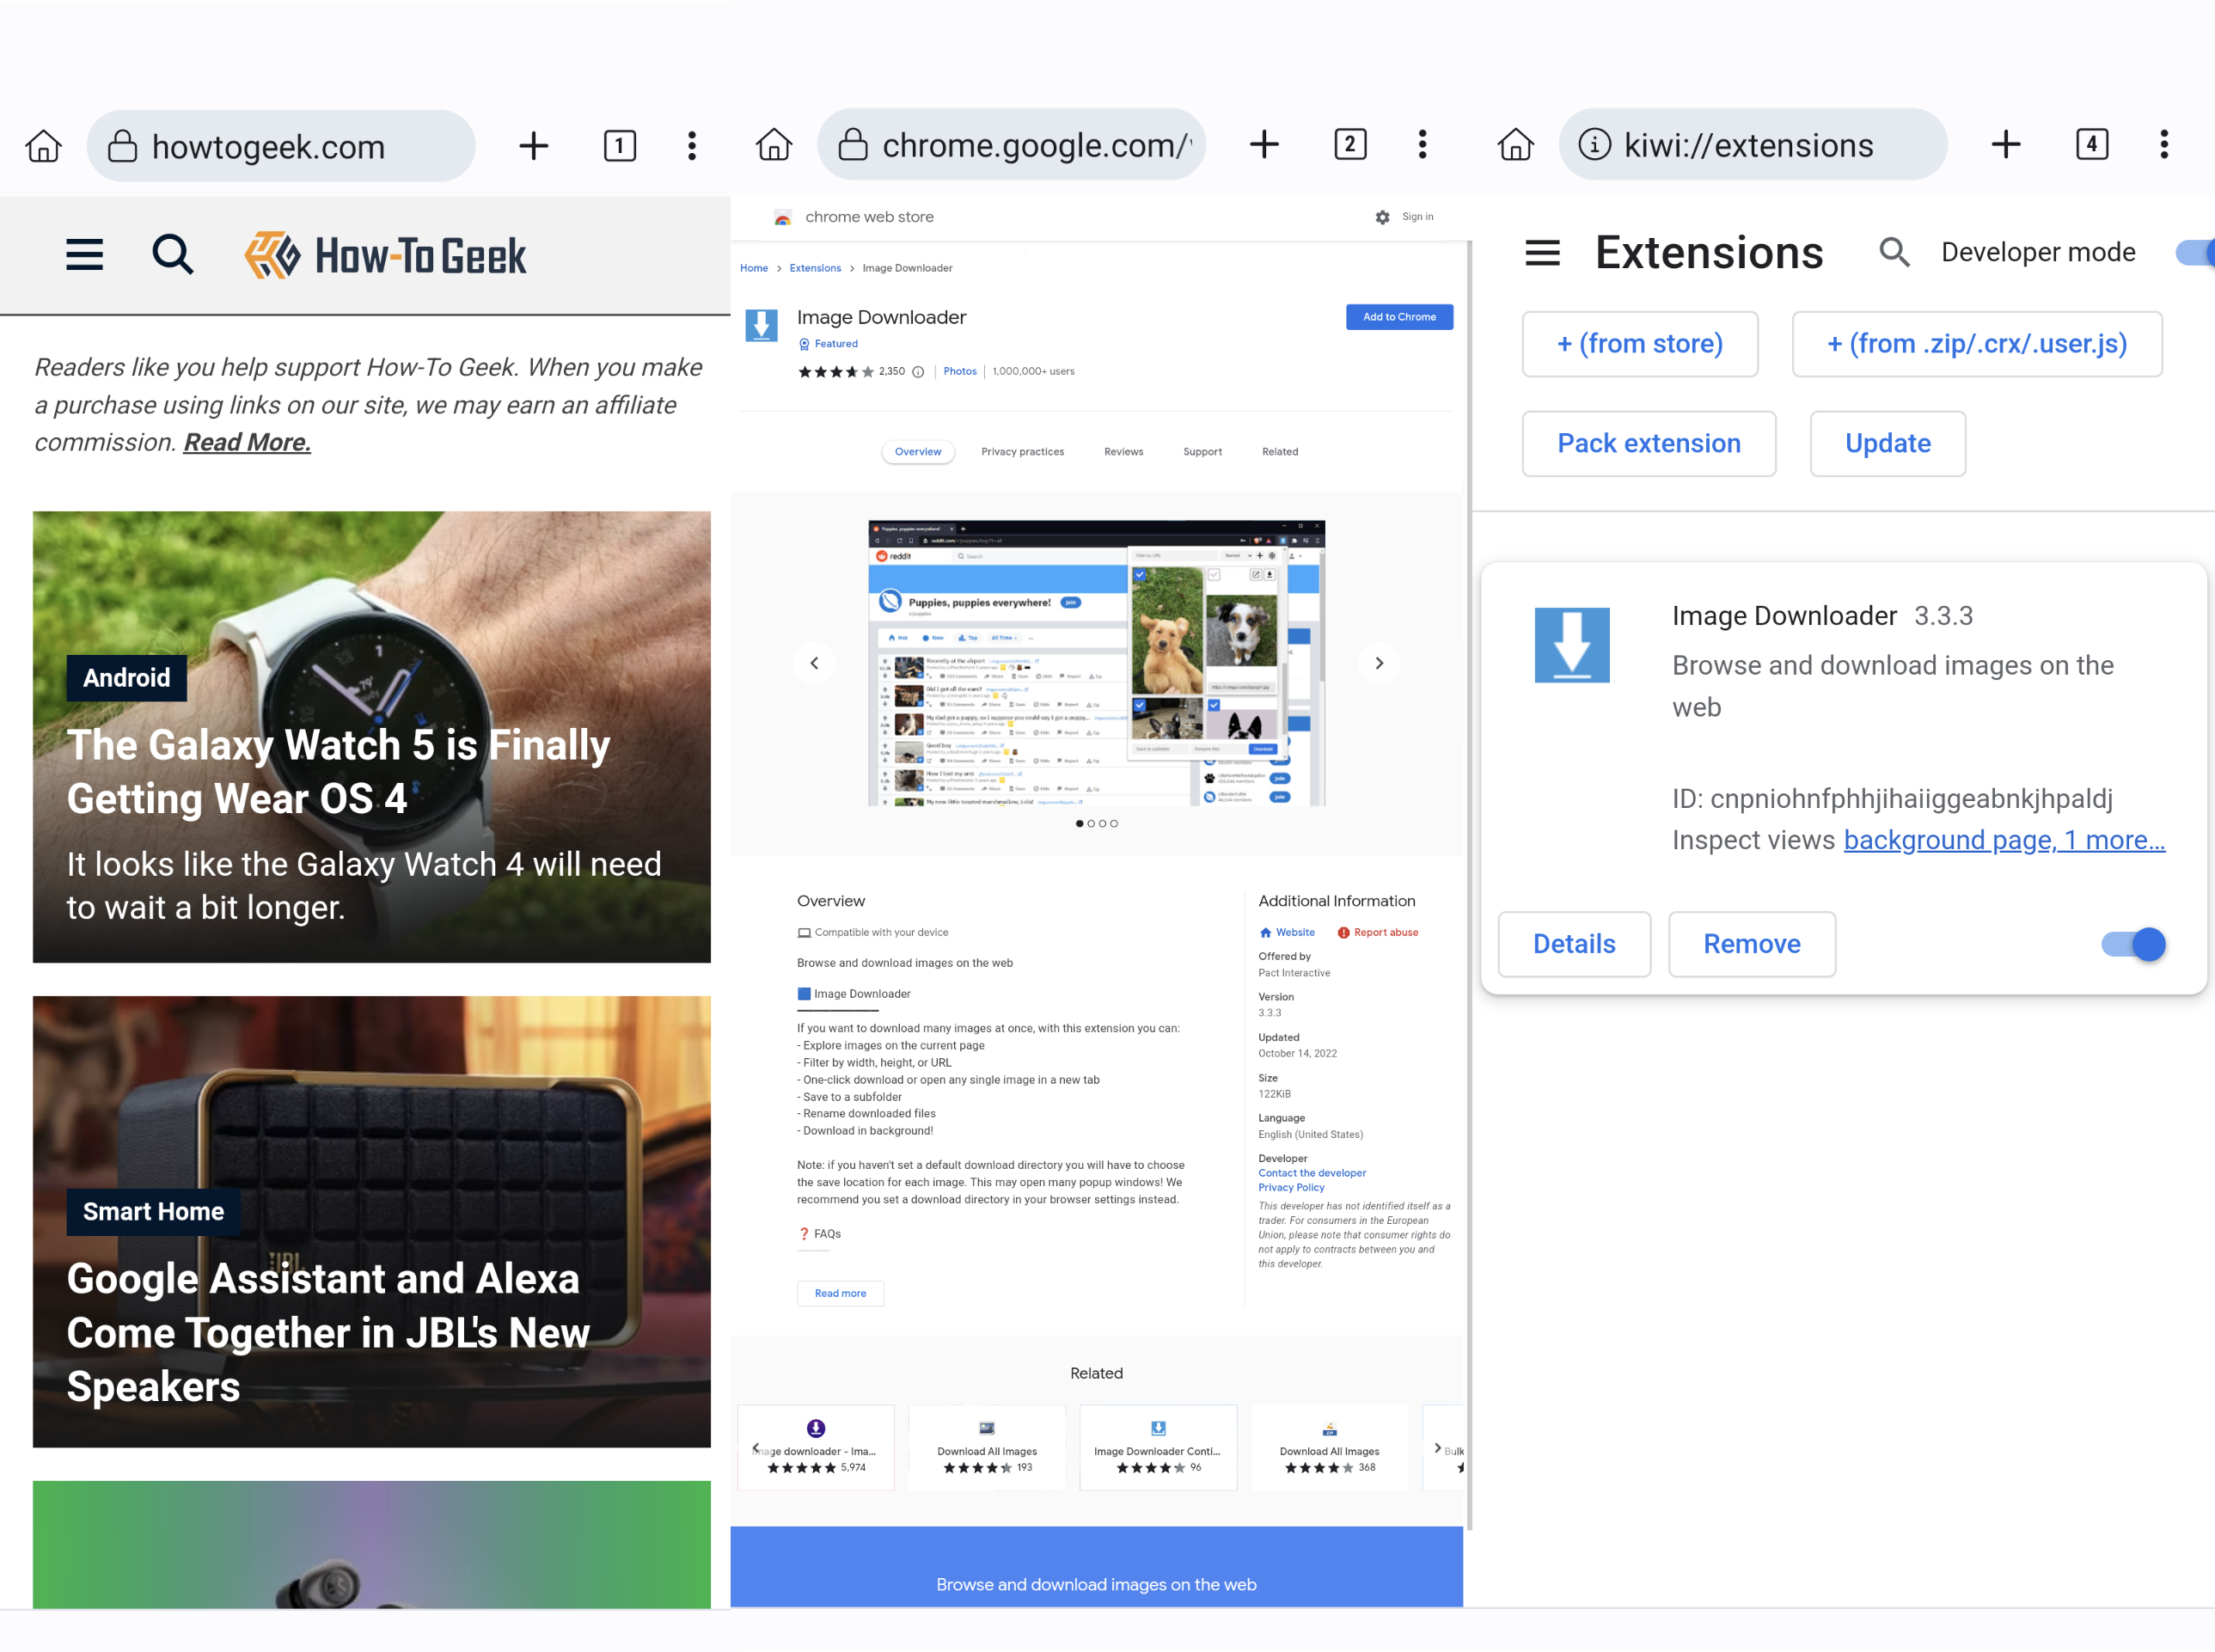
Task: Open the Extensions page hamburger menu
Action: click(x=1542, y=252)
